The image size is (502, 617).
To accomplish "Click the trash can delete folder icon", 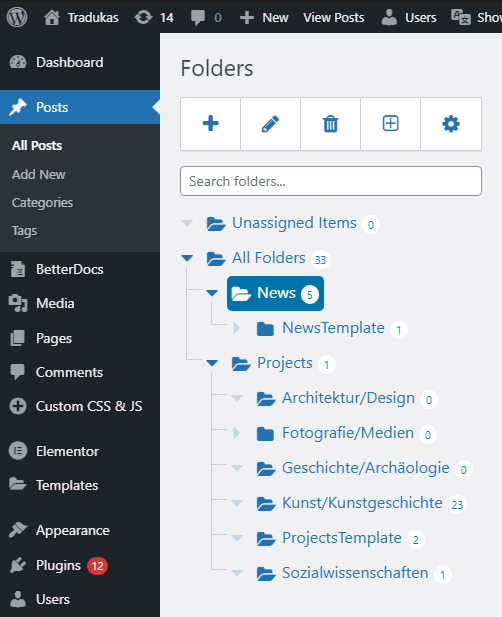I will pos(330,124).
